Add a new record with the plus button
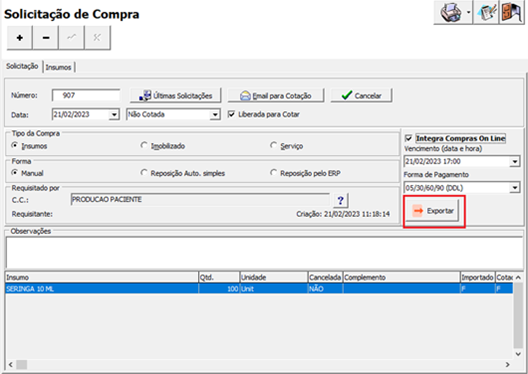 [20, 38]
